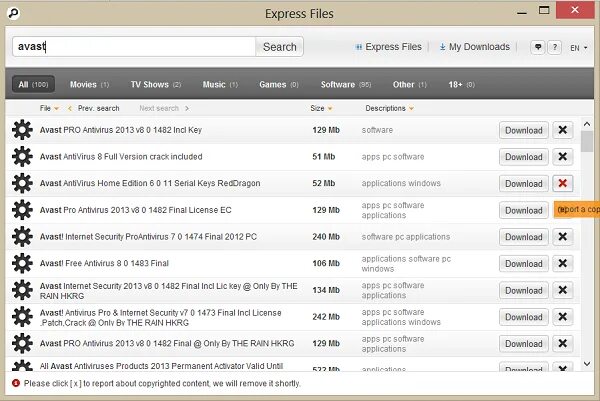This screenshot has height=401, width=600.
Task: Switch to the Music tab
Action: point(220,84)
